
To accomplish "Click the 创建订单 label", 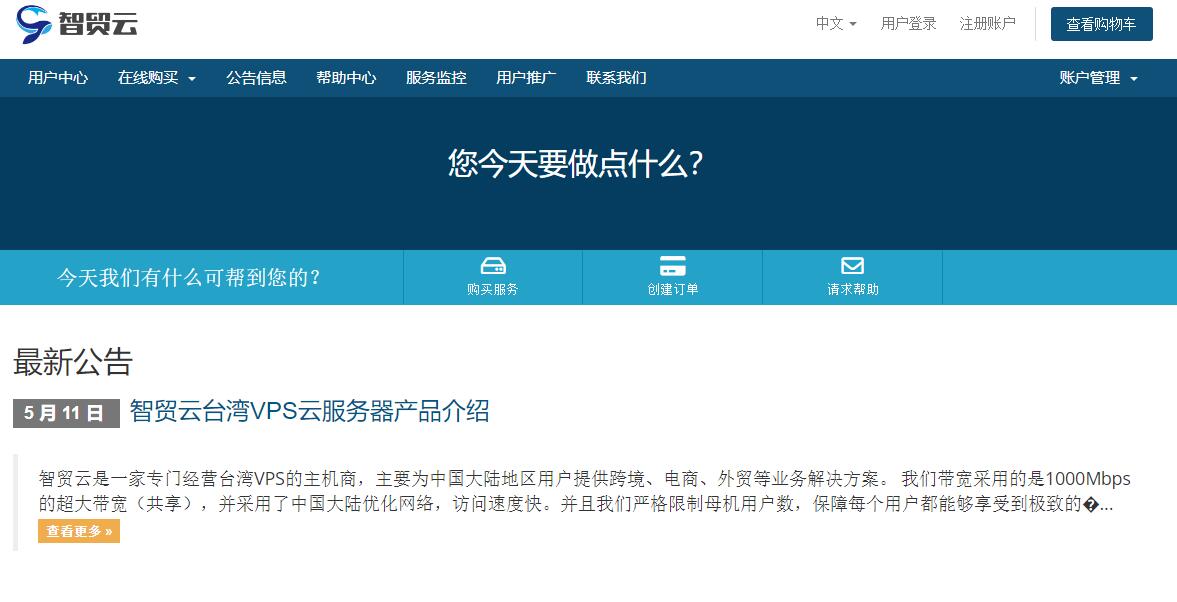I will point(673,289).
